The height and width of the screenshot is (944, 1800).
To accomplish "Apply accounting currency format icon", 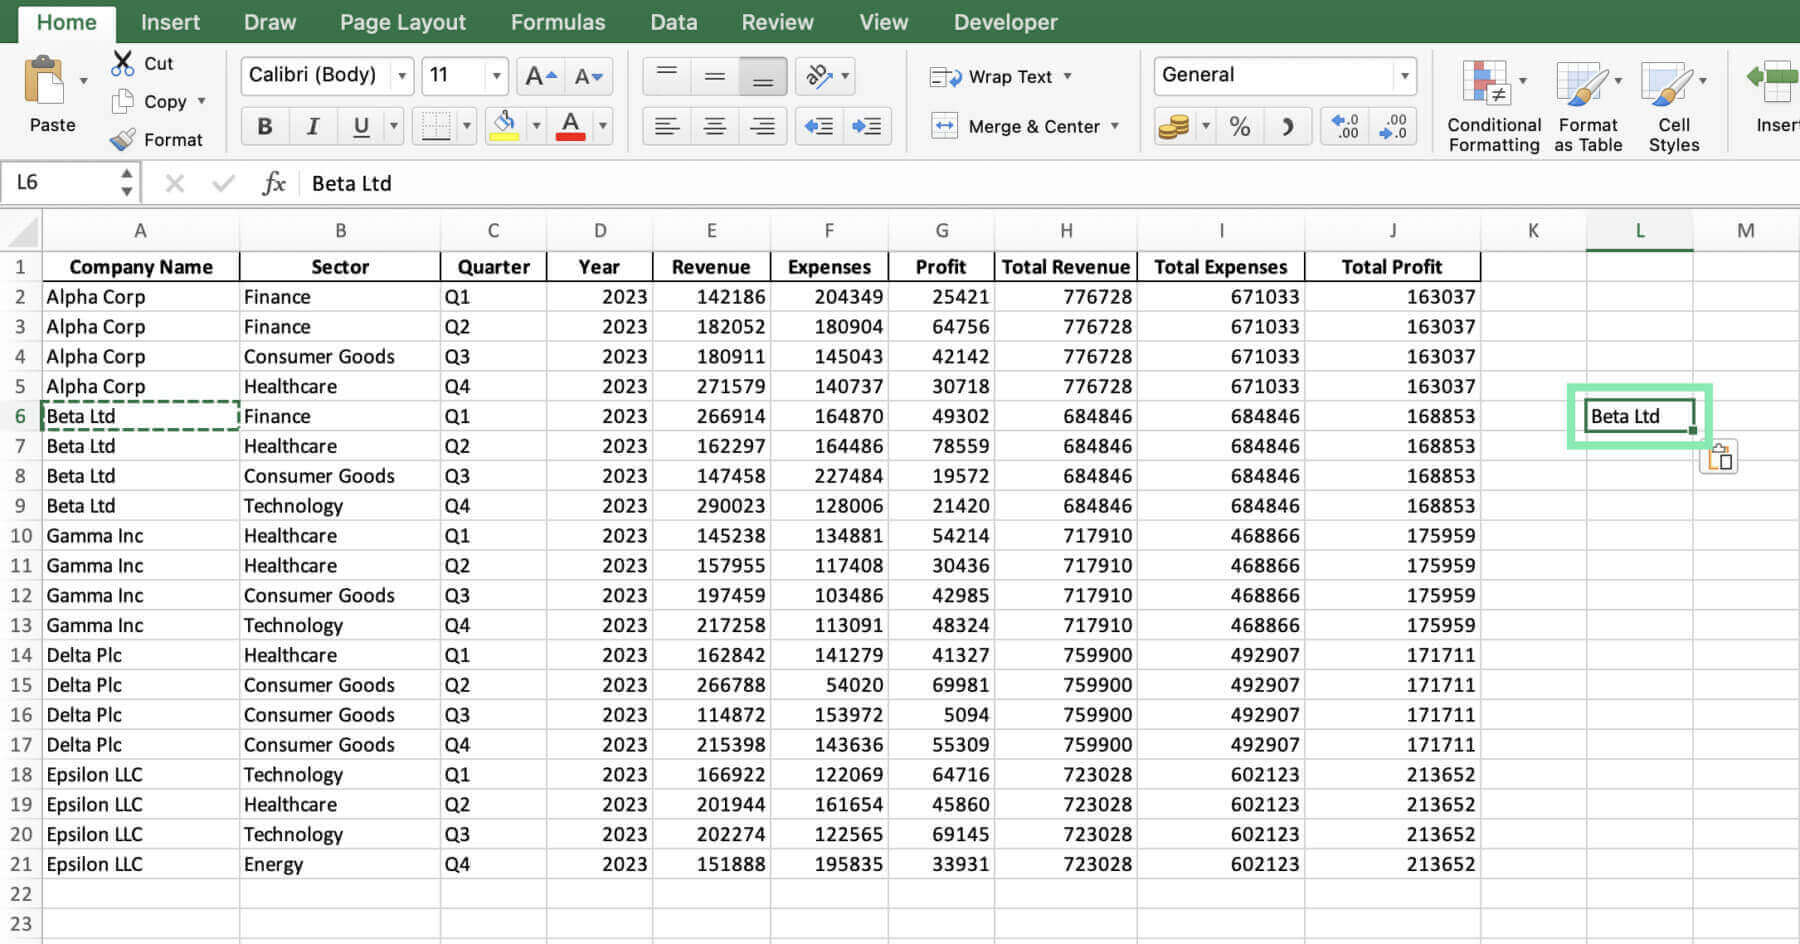I will coord(1174,126).
